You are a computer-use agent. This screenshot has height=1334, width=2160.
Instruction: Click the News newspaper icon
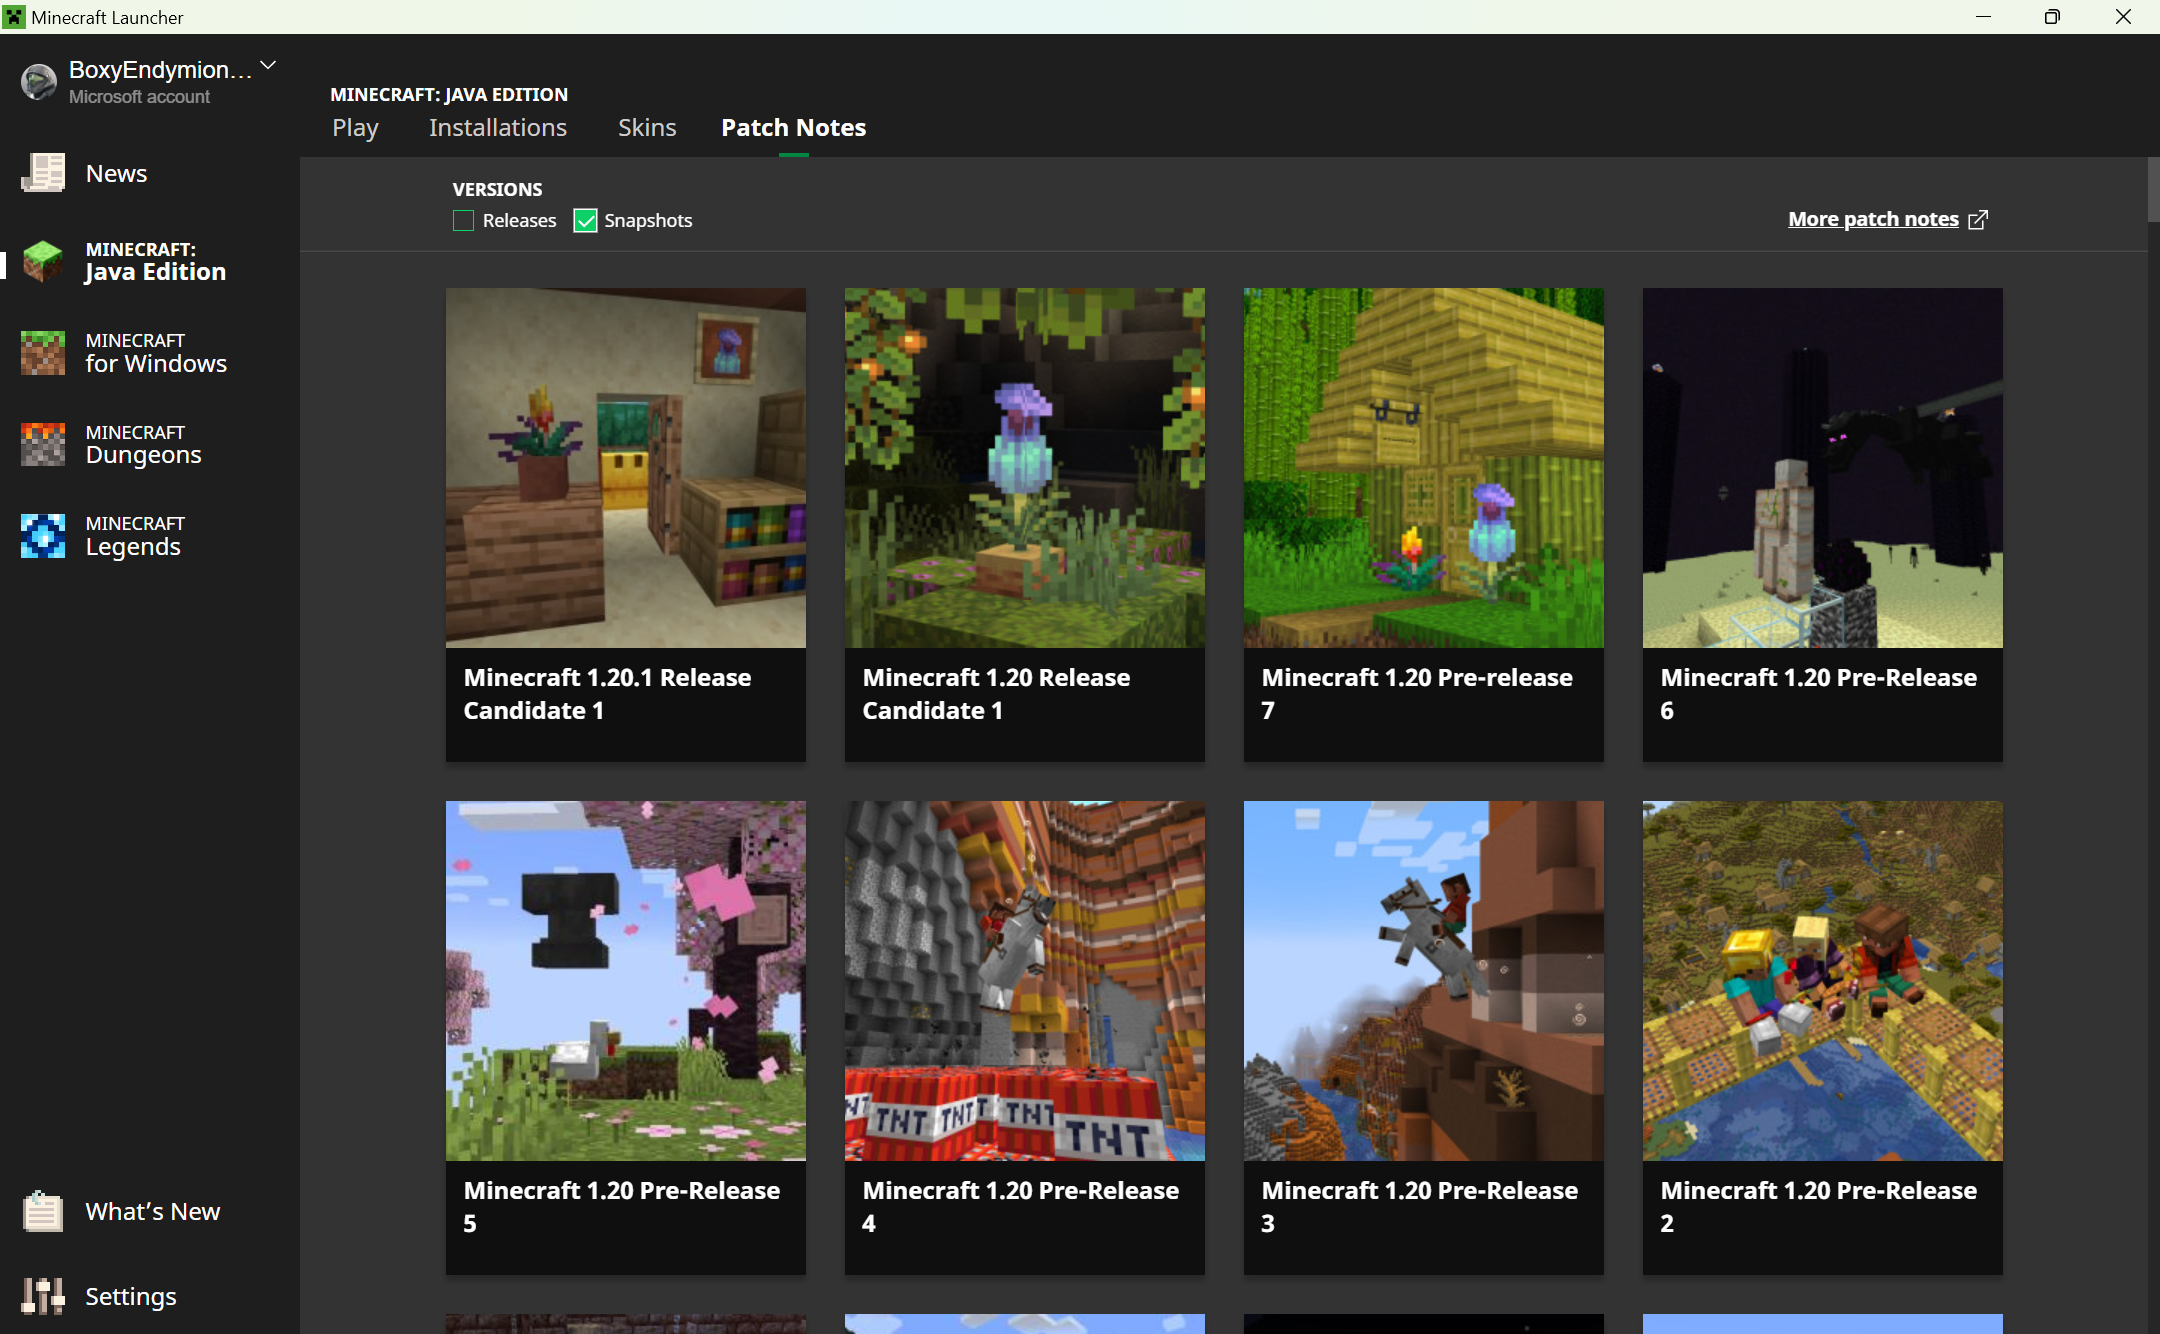(43, 173)
